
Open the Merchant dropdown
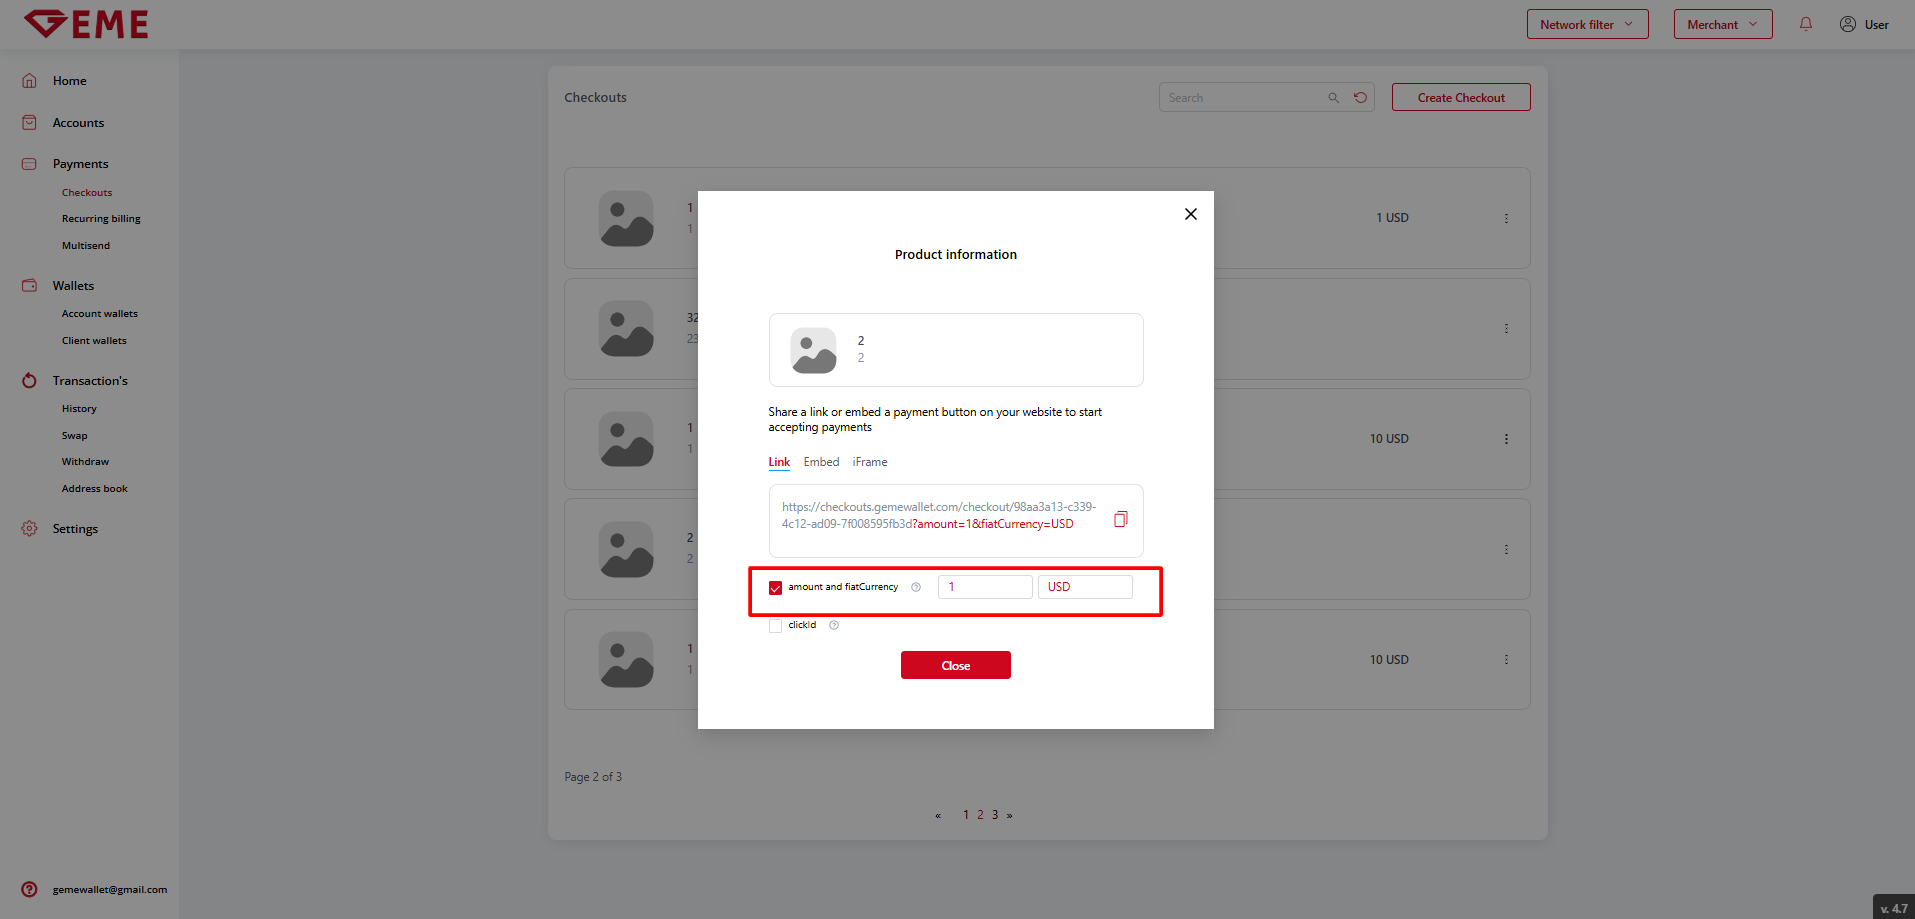pos(1722,24)
